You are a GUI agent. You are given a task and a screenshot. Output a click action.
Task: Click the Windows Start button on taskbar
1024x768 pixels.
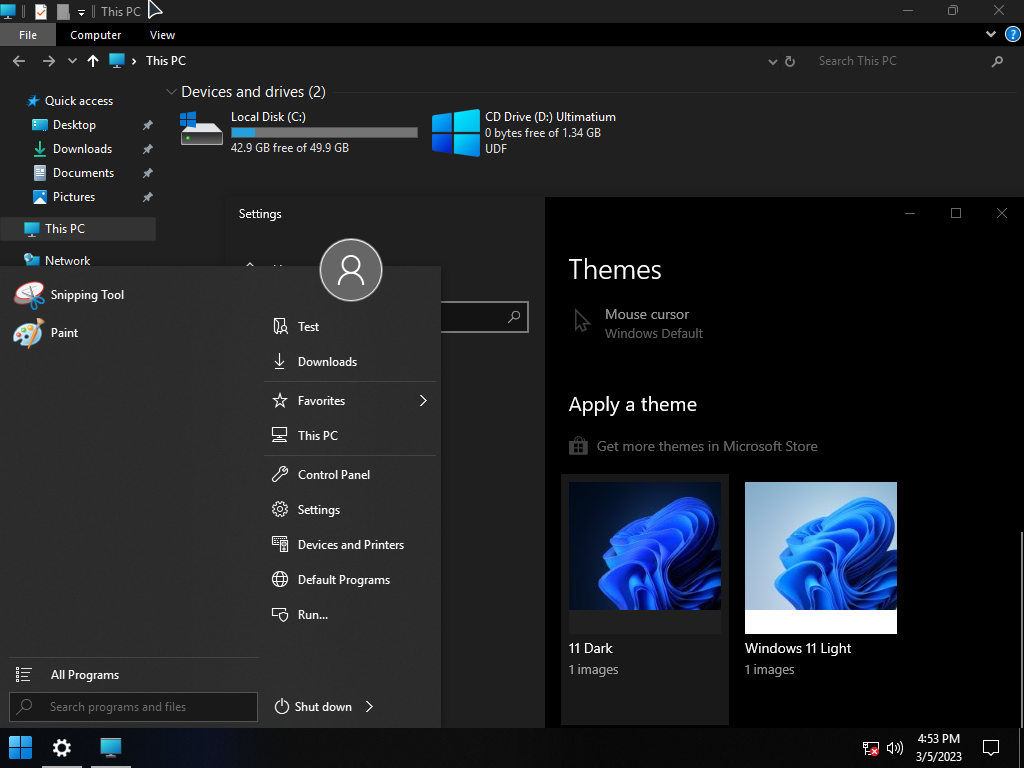point(20,748)
